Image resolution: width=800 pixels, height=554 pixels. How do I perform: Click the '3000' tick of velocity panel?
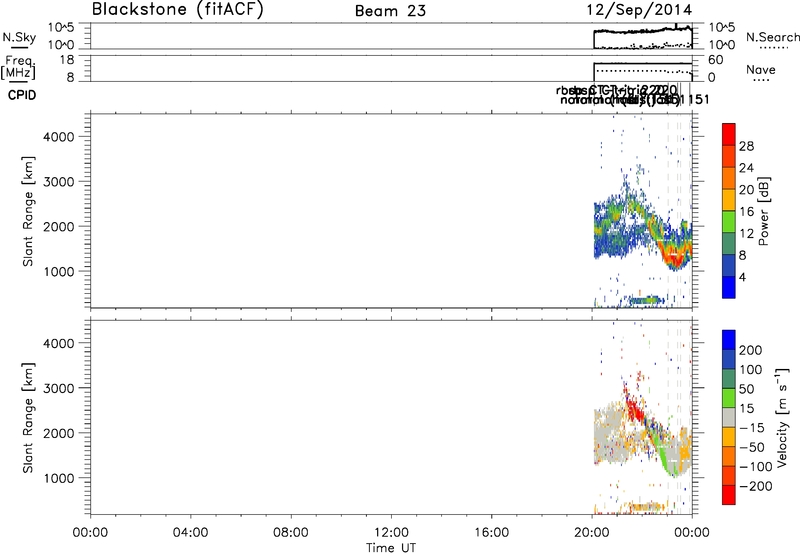click(58, 388)
